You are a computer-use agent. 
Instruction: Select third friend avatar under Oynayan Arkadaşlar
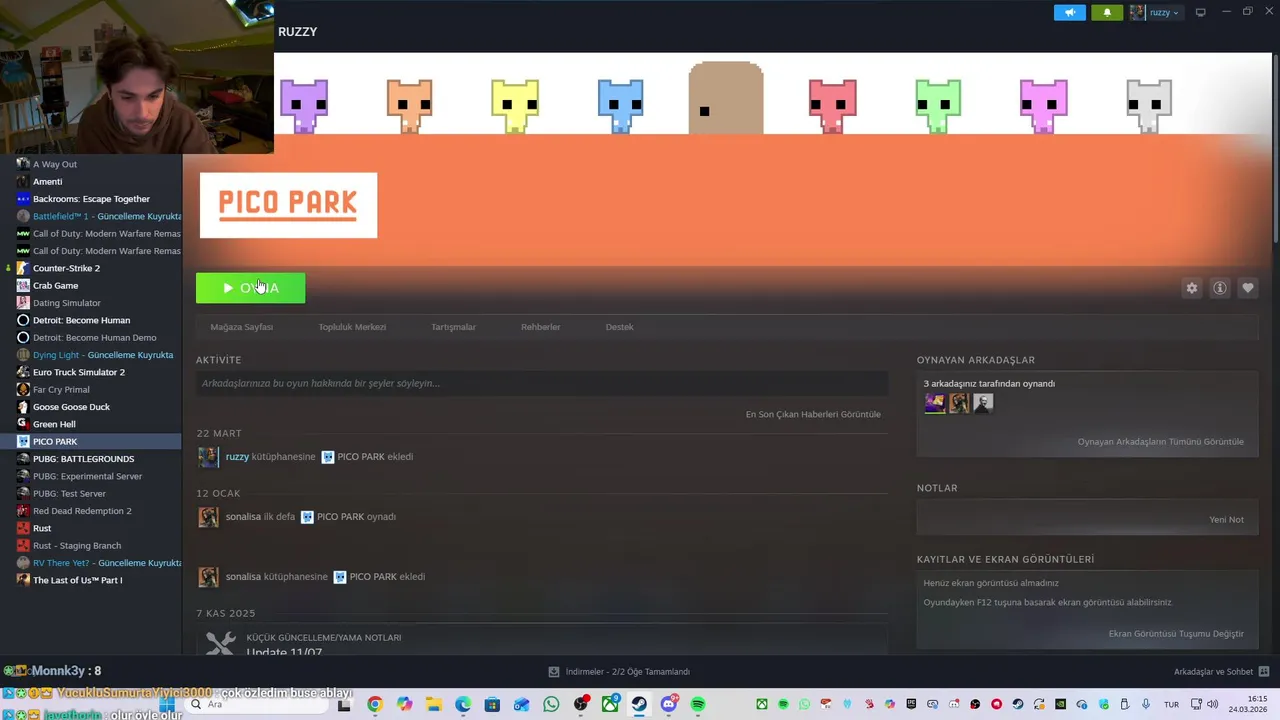tap(983, 403)
